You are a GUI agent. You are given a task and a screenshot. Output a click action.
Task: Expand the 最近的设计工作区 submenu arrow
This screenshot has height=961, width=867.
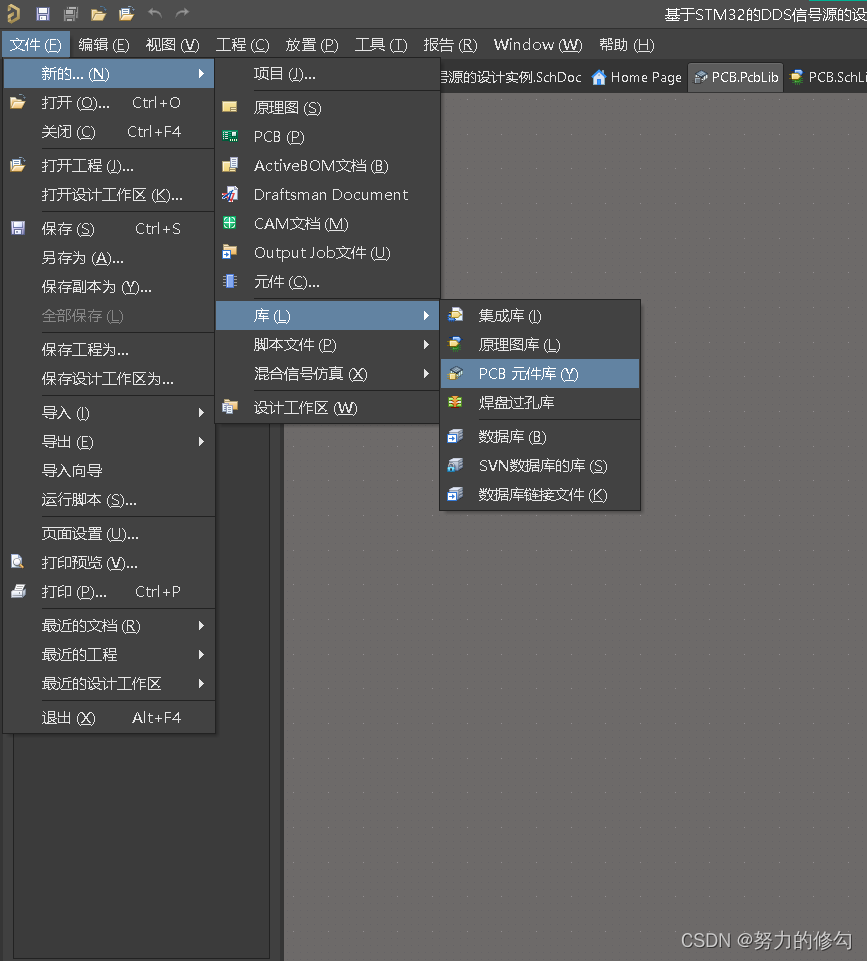(x=201, y=683)
